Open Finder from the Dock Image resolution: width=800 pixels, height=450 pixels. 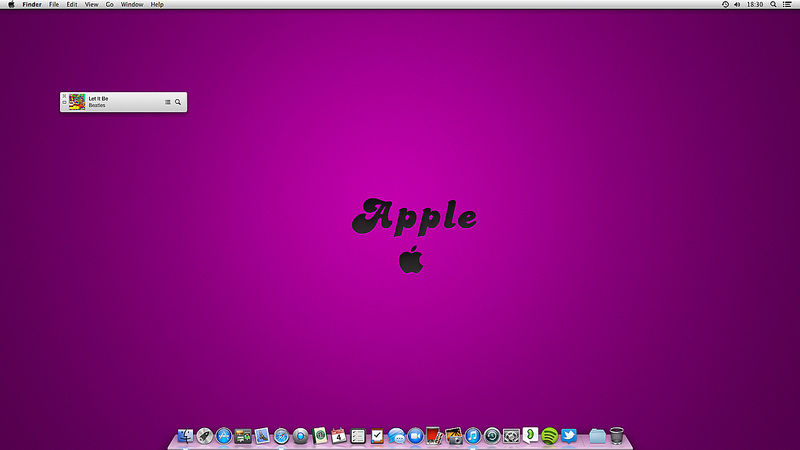pos(185,436)
